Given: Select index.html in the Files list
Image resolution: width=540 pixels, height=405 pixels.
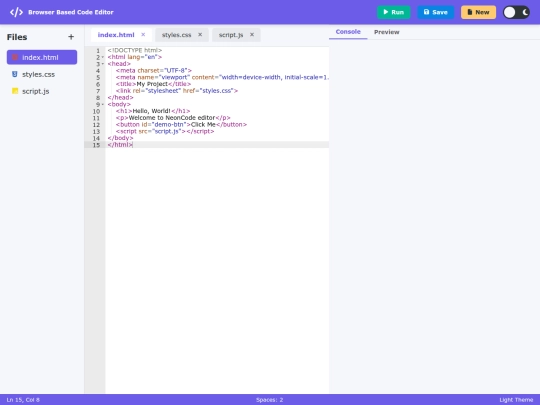Looking at the screenshot, I should [42, 57].
